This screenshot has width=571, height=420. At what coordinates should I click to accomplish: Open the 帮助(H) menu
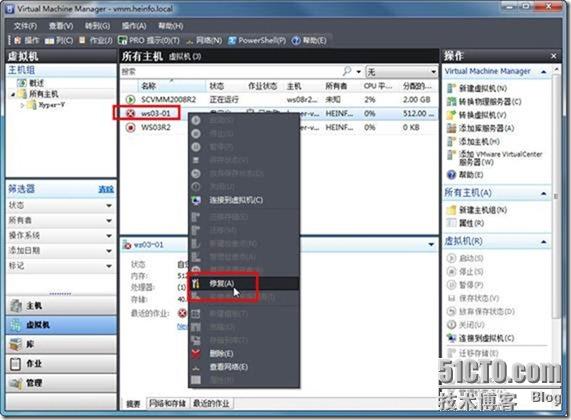pos(171,26)
